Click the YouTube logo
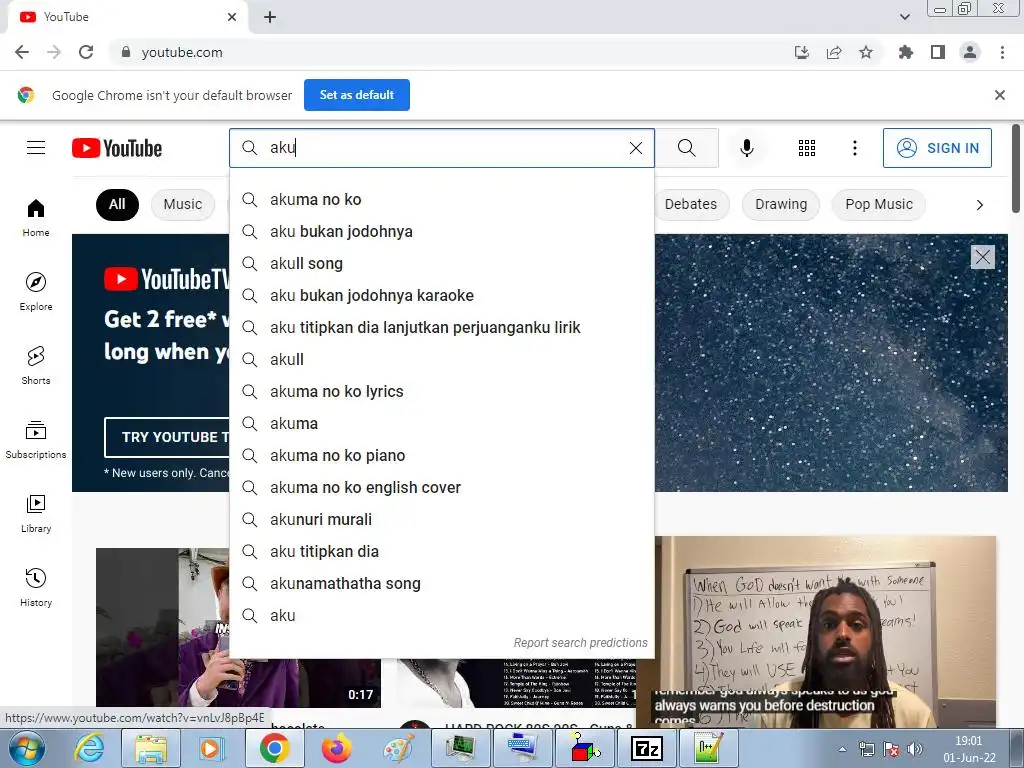1024x768 pixels. point(117,148)
